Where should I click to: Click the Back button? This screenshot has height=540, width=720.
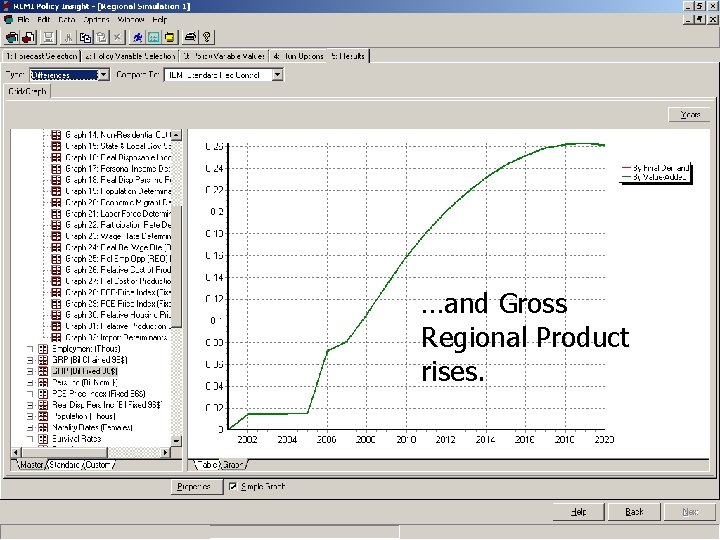pyautogui.click(x=634, y=512)
